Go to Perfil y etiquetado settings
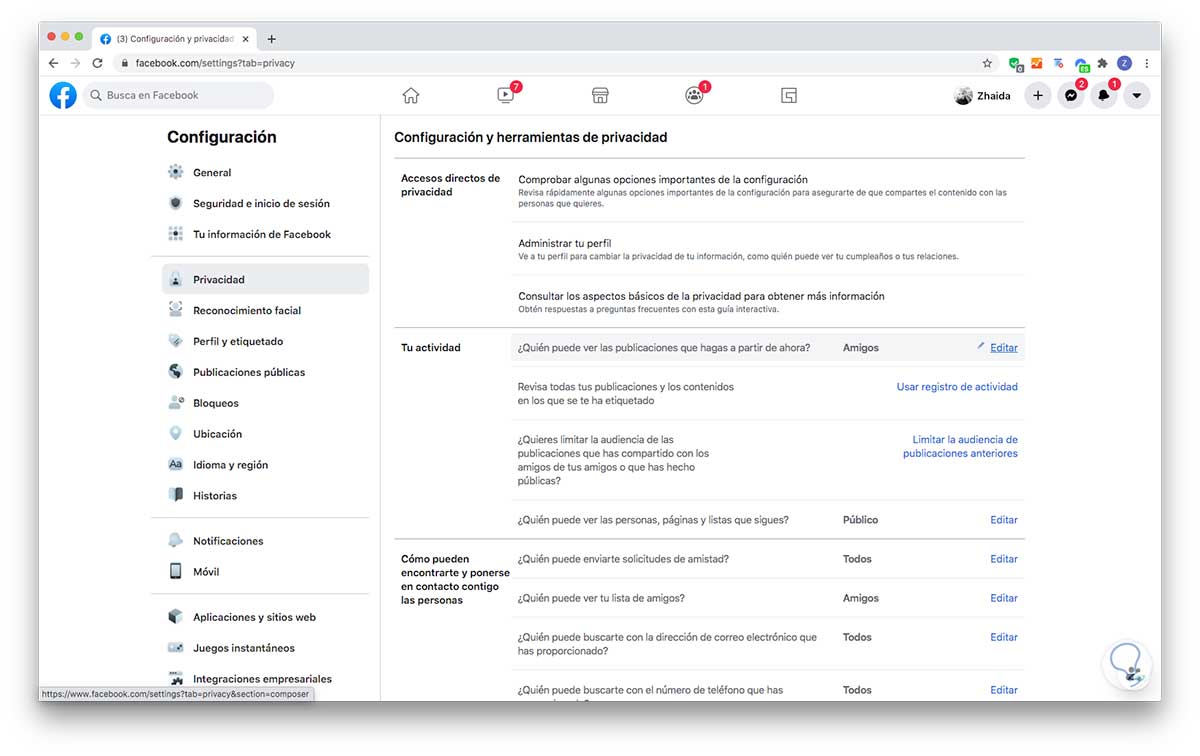The width and height of the screenshot is (1200, 756). (238, 342)
